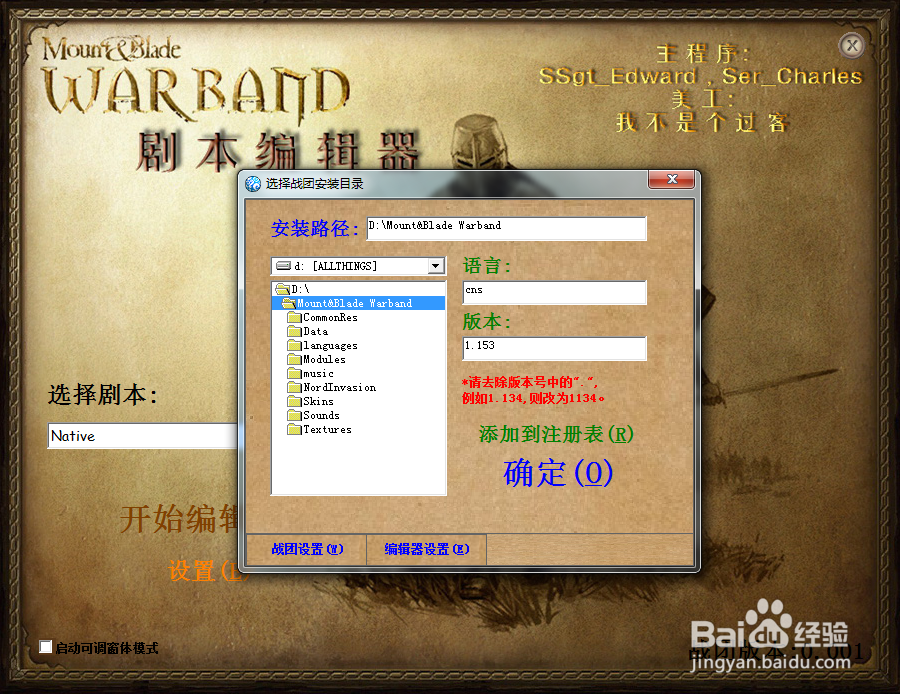
Task: Close the install directory dialog
Action: click(x=672, y=179)
